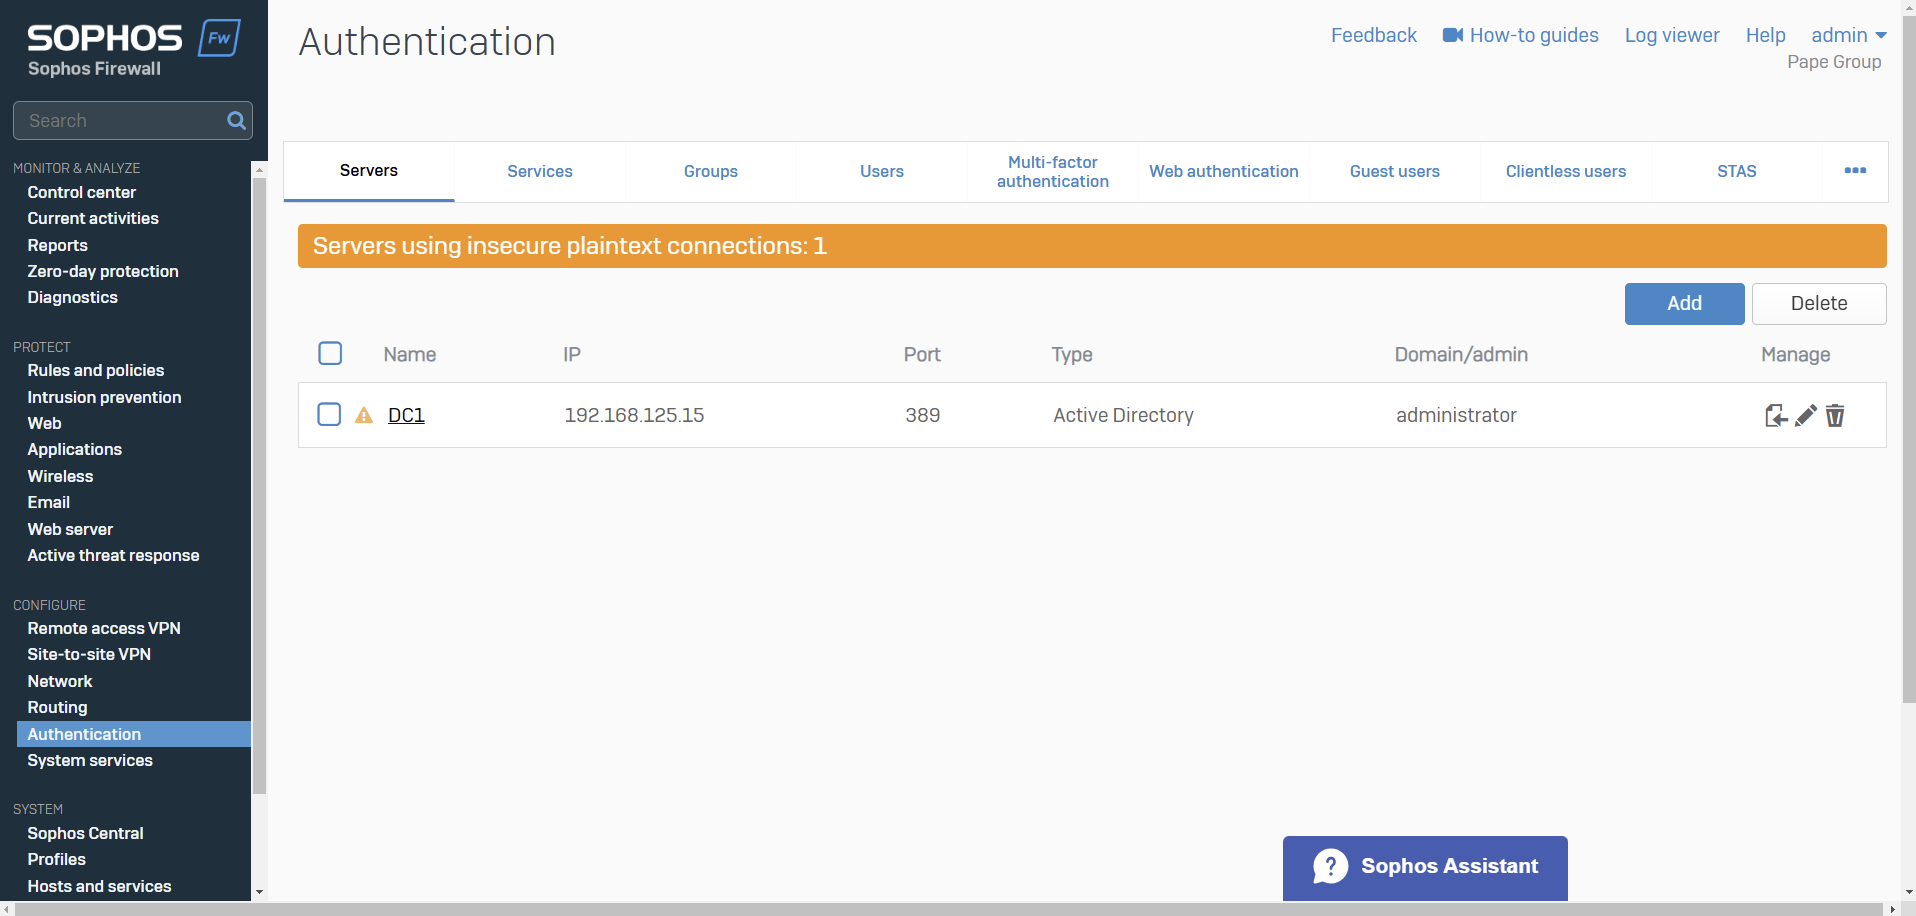Tick the checkbox for DC1 row

(x=329, y=414)
